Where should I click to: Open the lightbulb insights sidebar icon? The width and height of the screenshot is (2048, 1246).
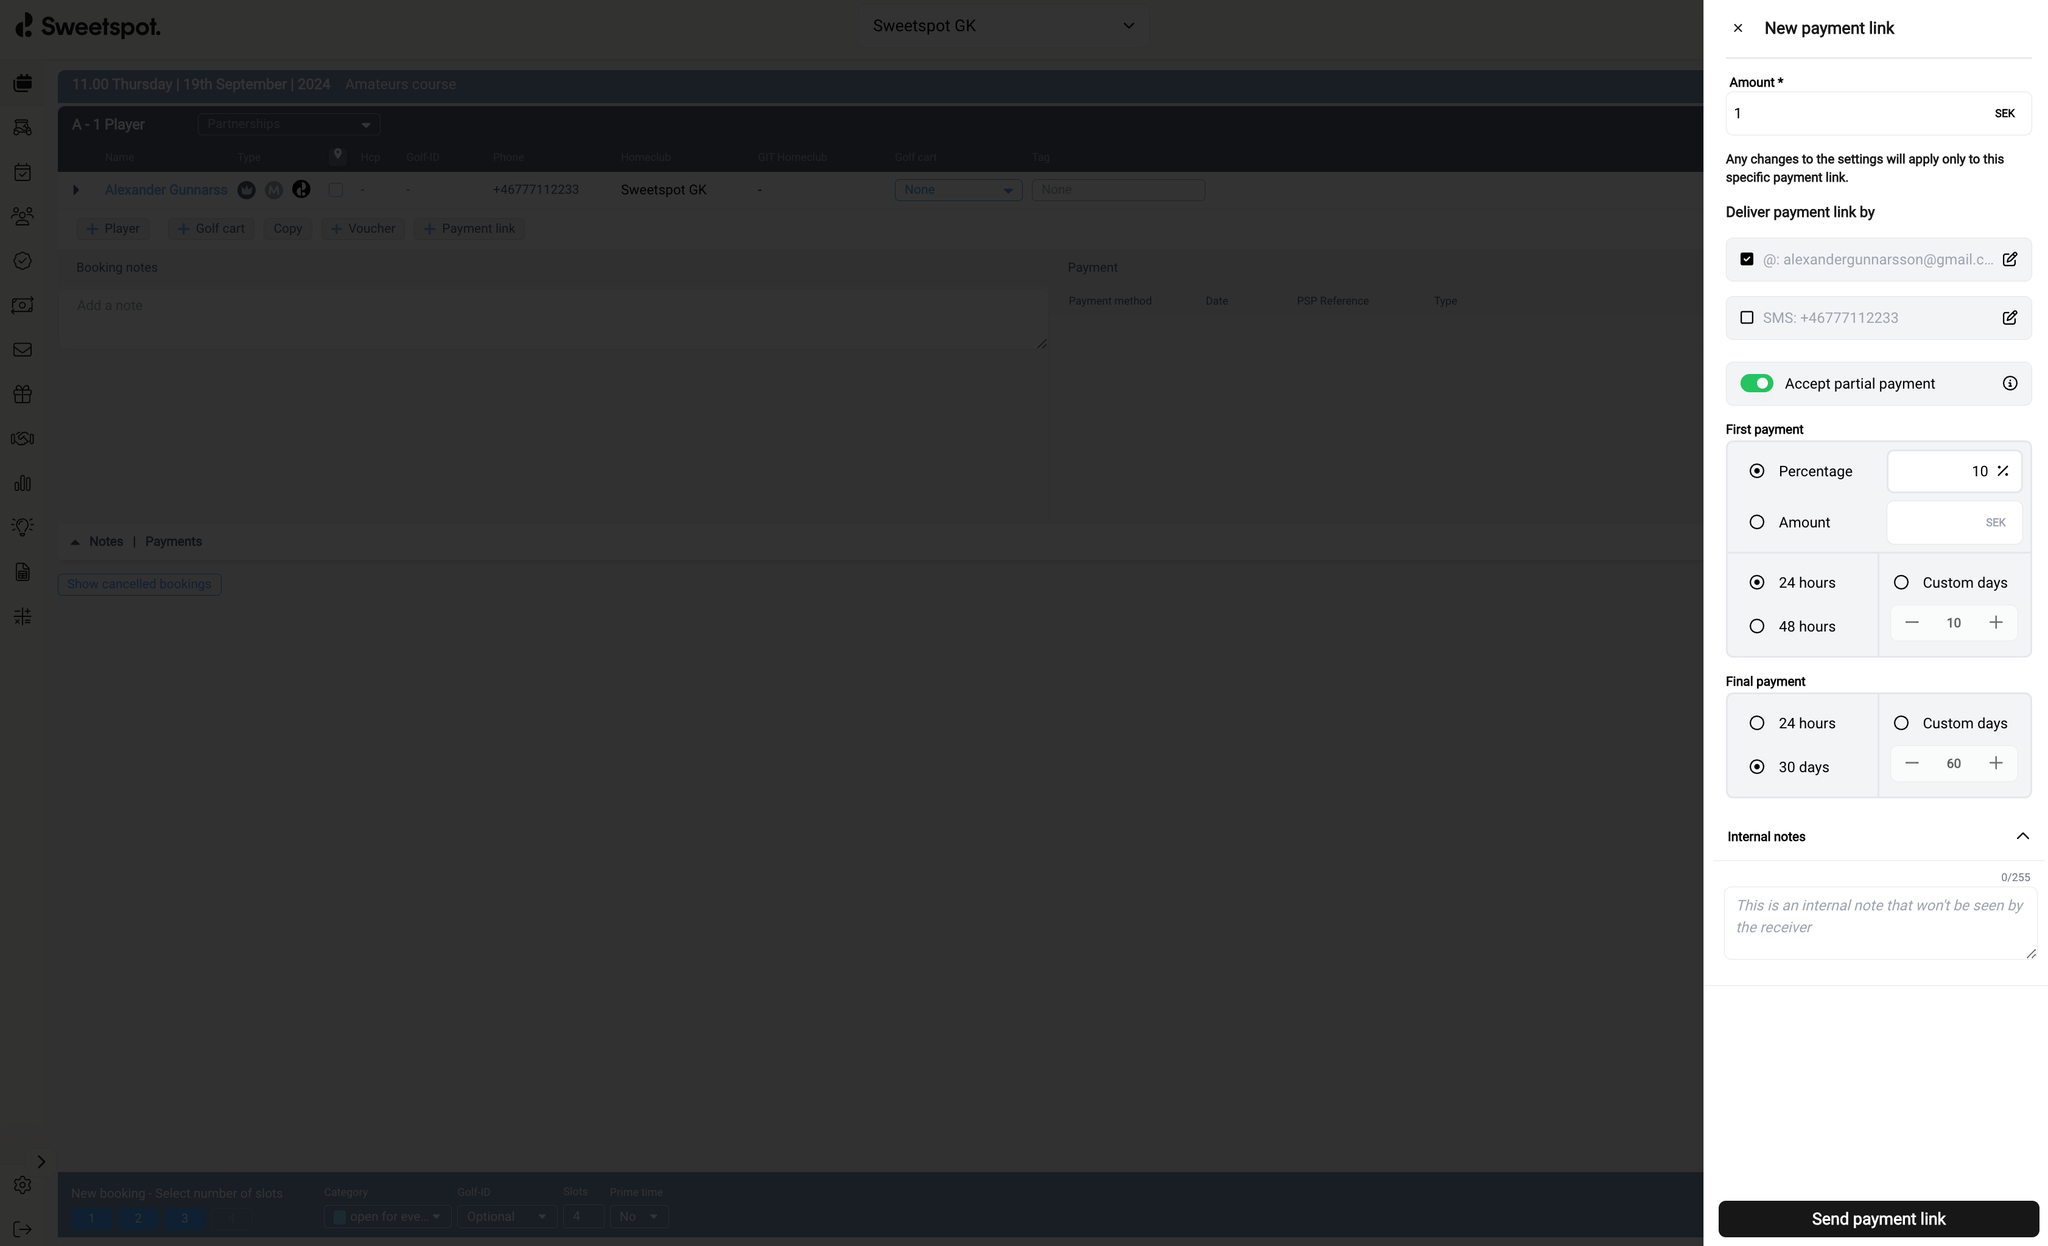click(x=22, y=527)
